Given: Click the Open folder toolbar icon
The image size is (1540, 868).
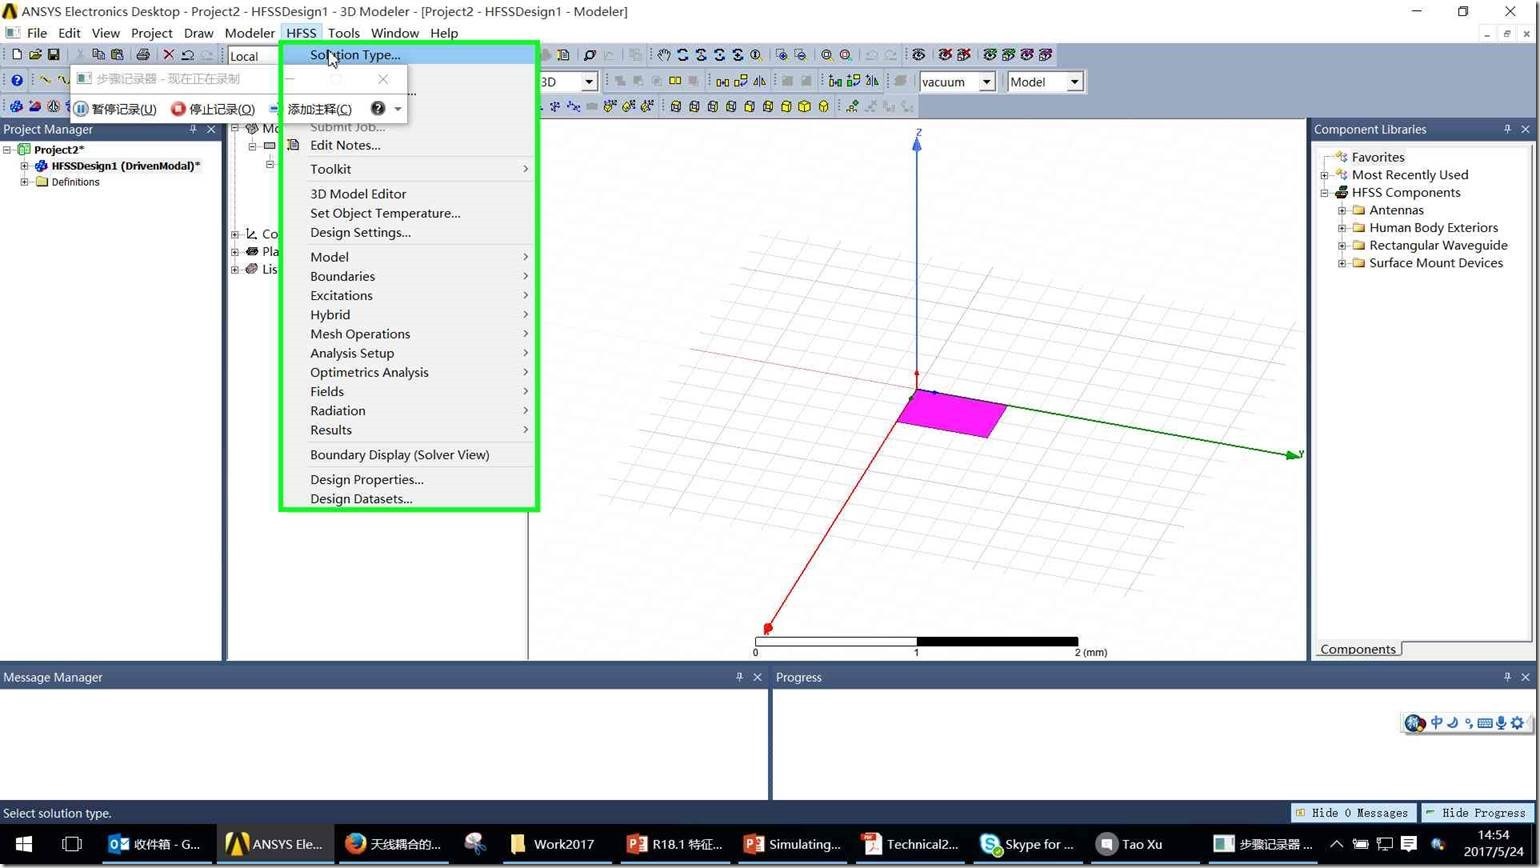Looking at the screenshot, I should pos(35,55).
